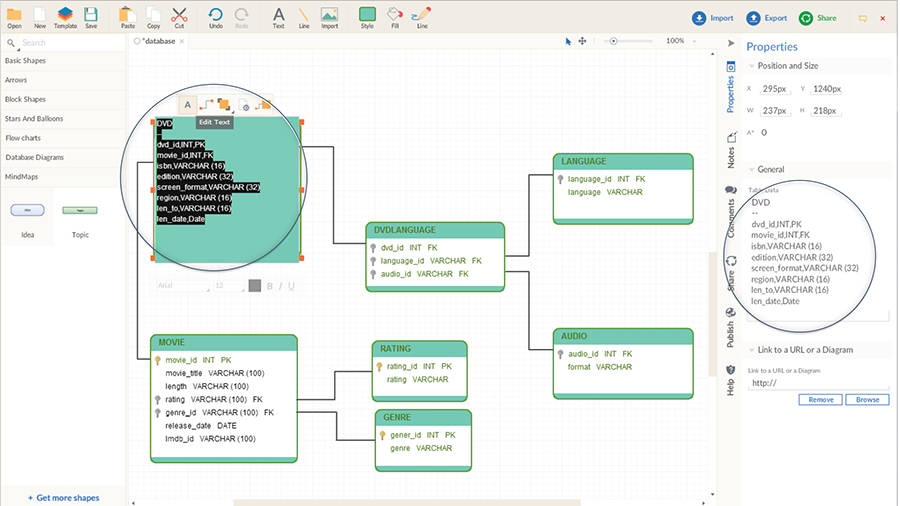
Task: Click the Save floppy disk icon
Action: 91,15
